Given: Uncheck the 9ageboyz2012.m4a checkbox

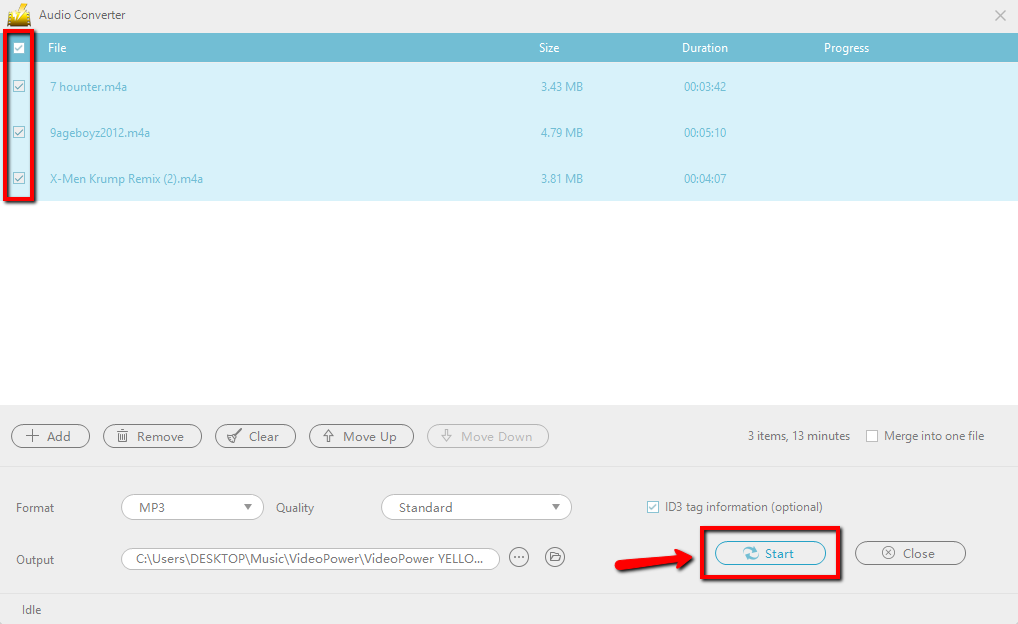Looking at the screenshot, I should pos(19,132).
